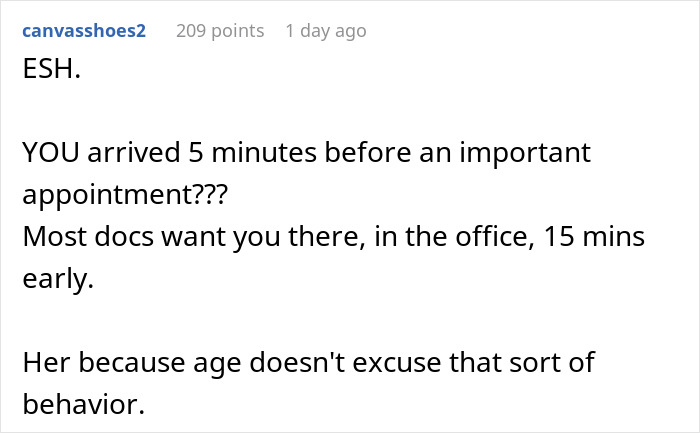Click the phrase "Most docs"
Image resolution: width=700 pixels, height=433 pixels.
point(76,239)
